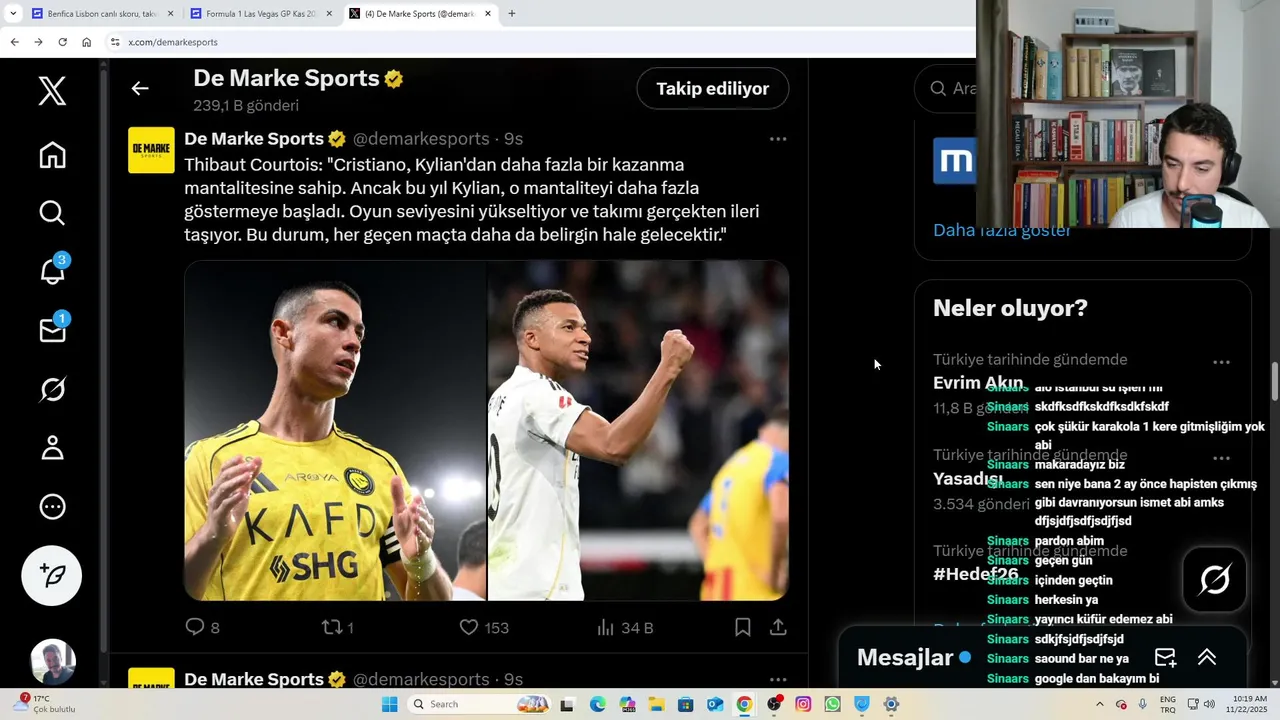Close the Benfica Lisbon tab

pos(170,14)
